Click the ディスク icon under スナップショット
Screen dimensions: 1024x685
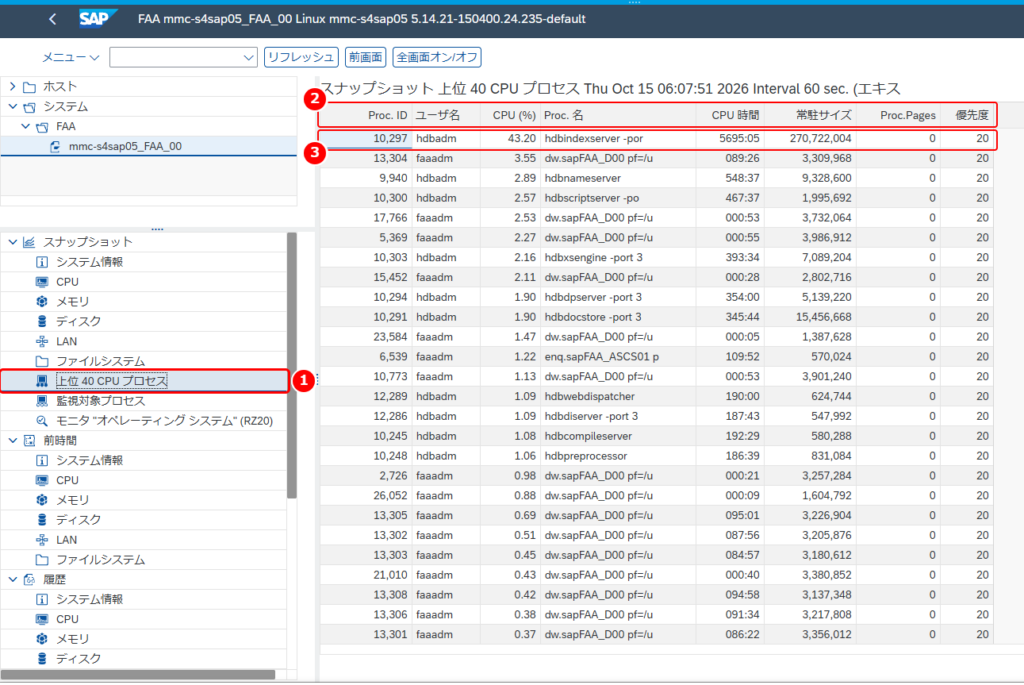pyautogui.click(x=42, y=321)
